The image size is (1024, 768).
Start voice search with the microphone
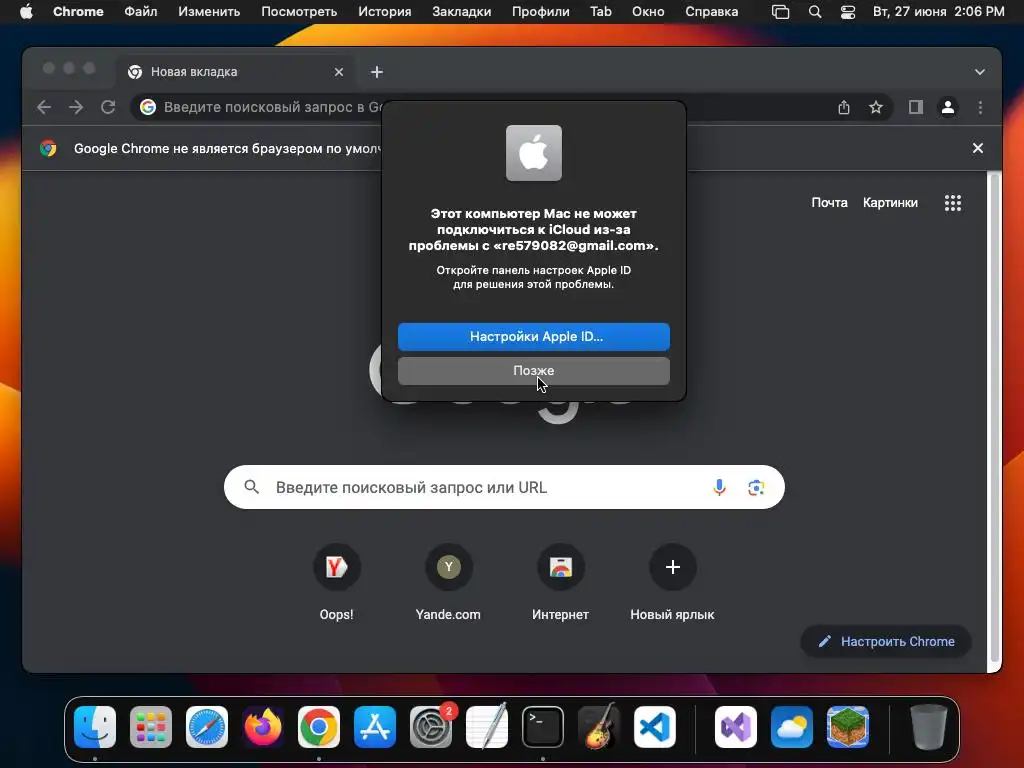tap(719, 487)
